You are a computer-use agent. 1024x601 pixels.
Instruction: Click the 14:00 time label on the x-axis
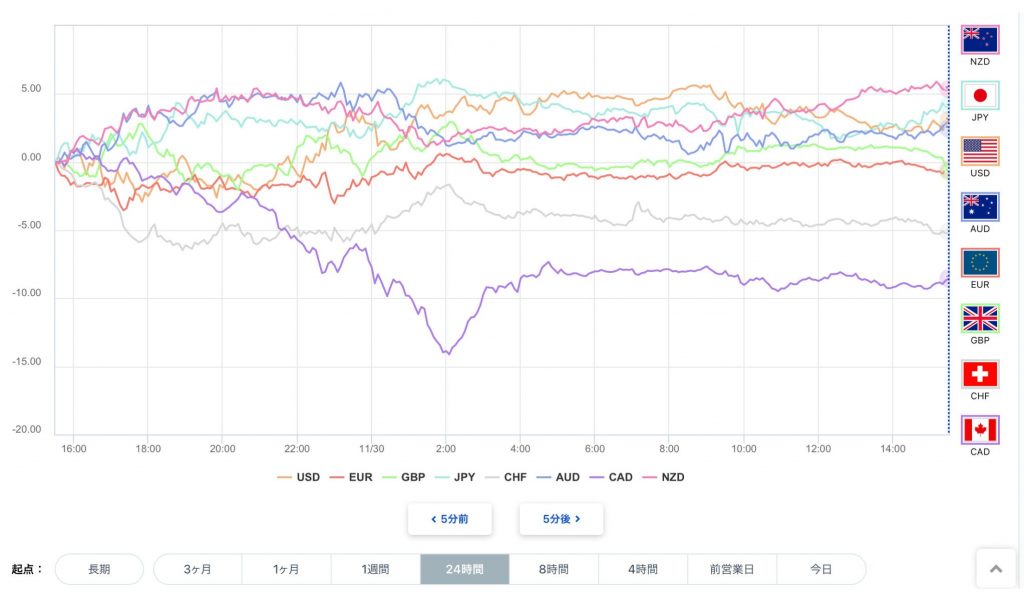pyautogui.click(x=893, y=449)
